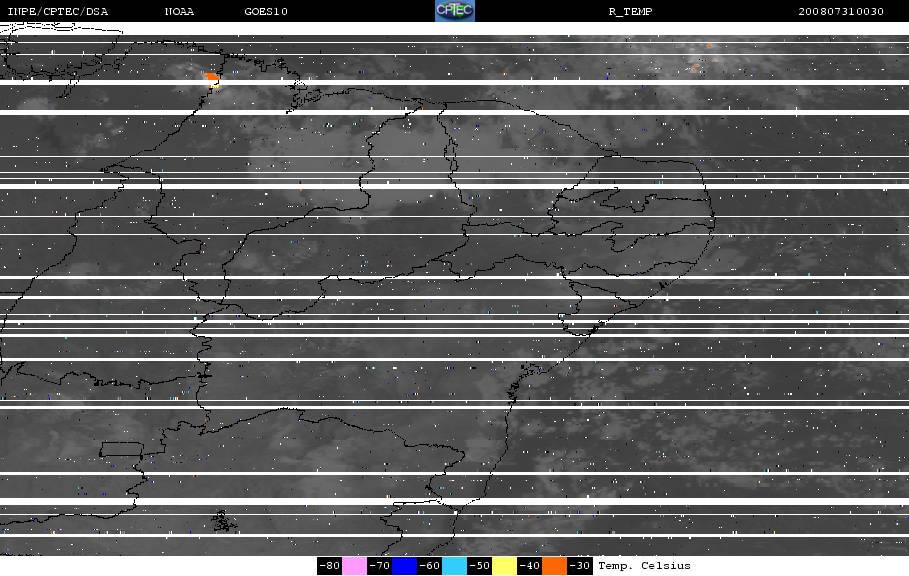Select the -40 legend value
Viewport: 909px width, 576px height.
coord(529,566)
